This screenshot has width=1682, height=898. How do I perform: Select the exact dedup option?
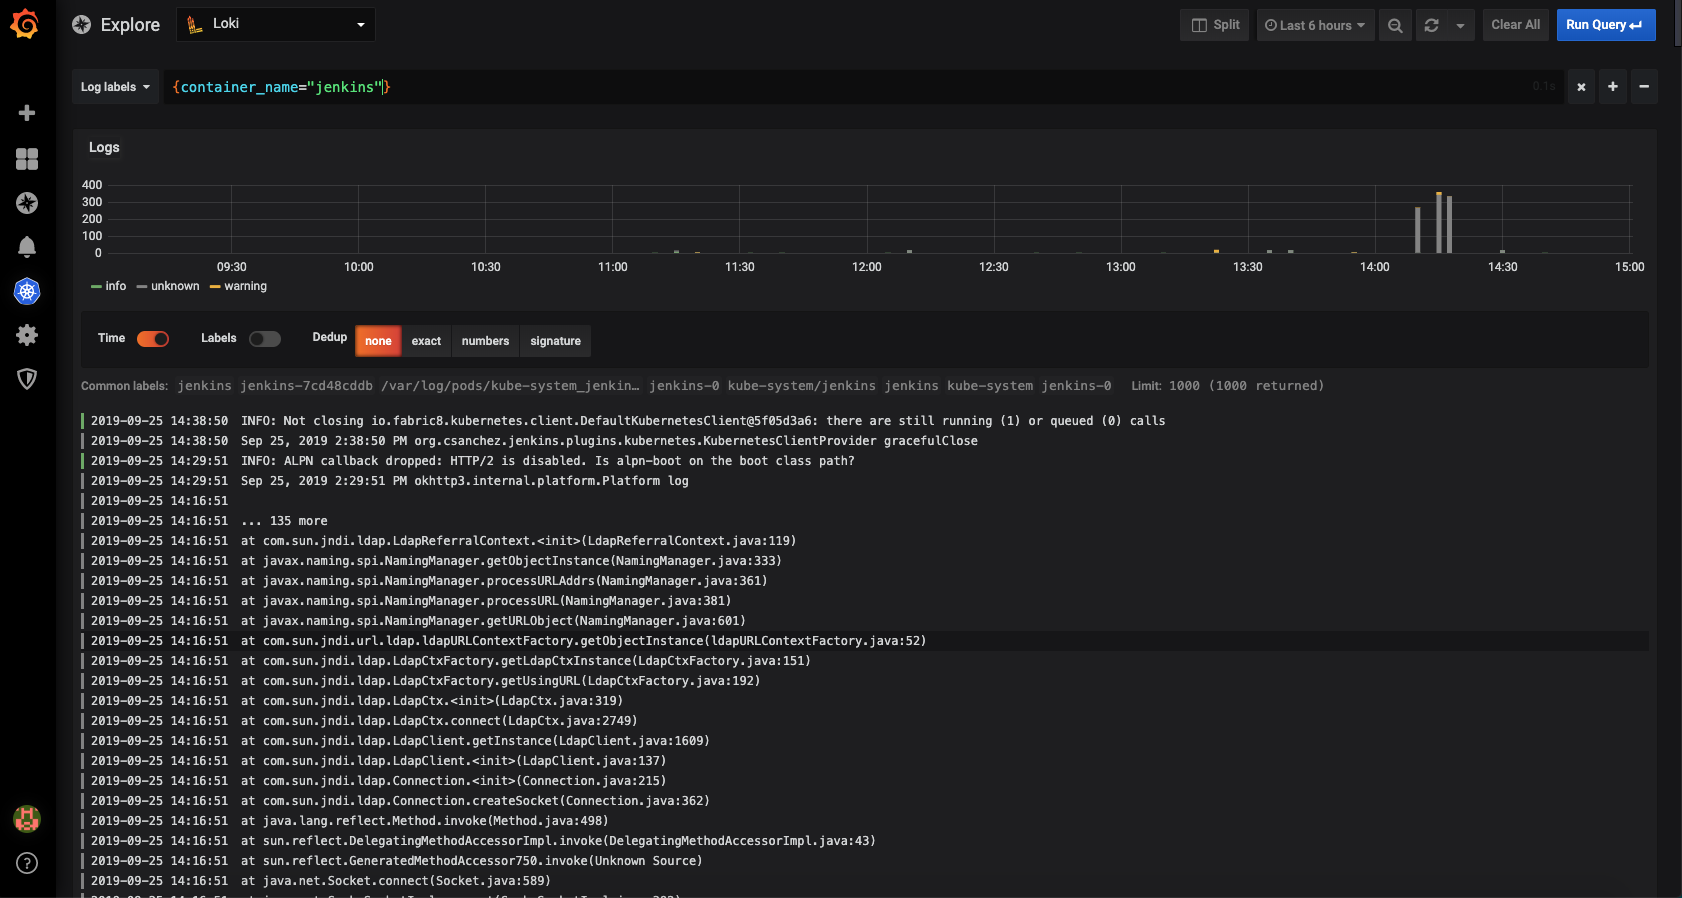coord(426,341)
